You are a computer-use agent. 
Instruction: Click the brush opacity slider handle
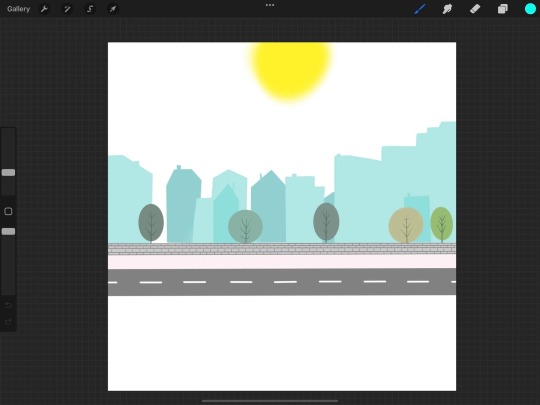tap(8, 231)
